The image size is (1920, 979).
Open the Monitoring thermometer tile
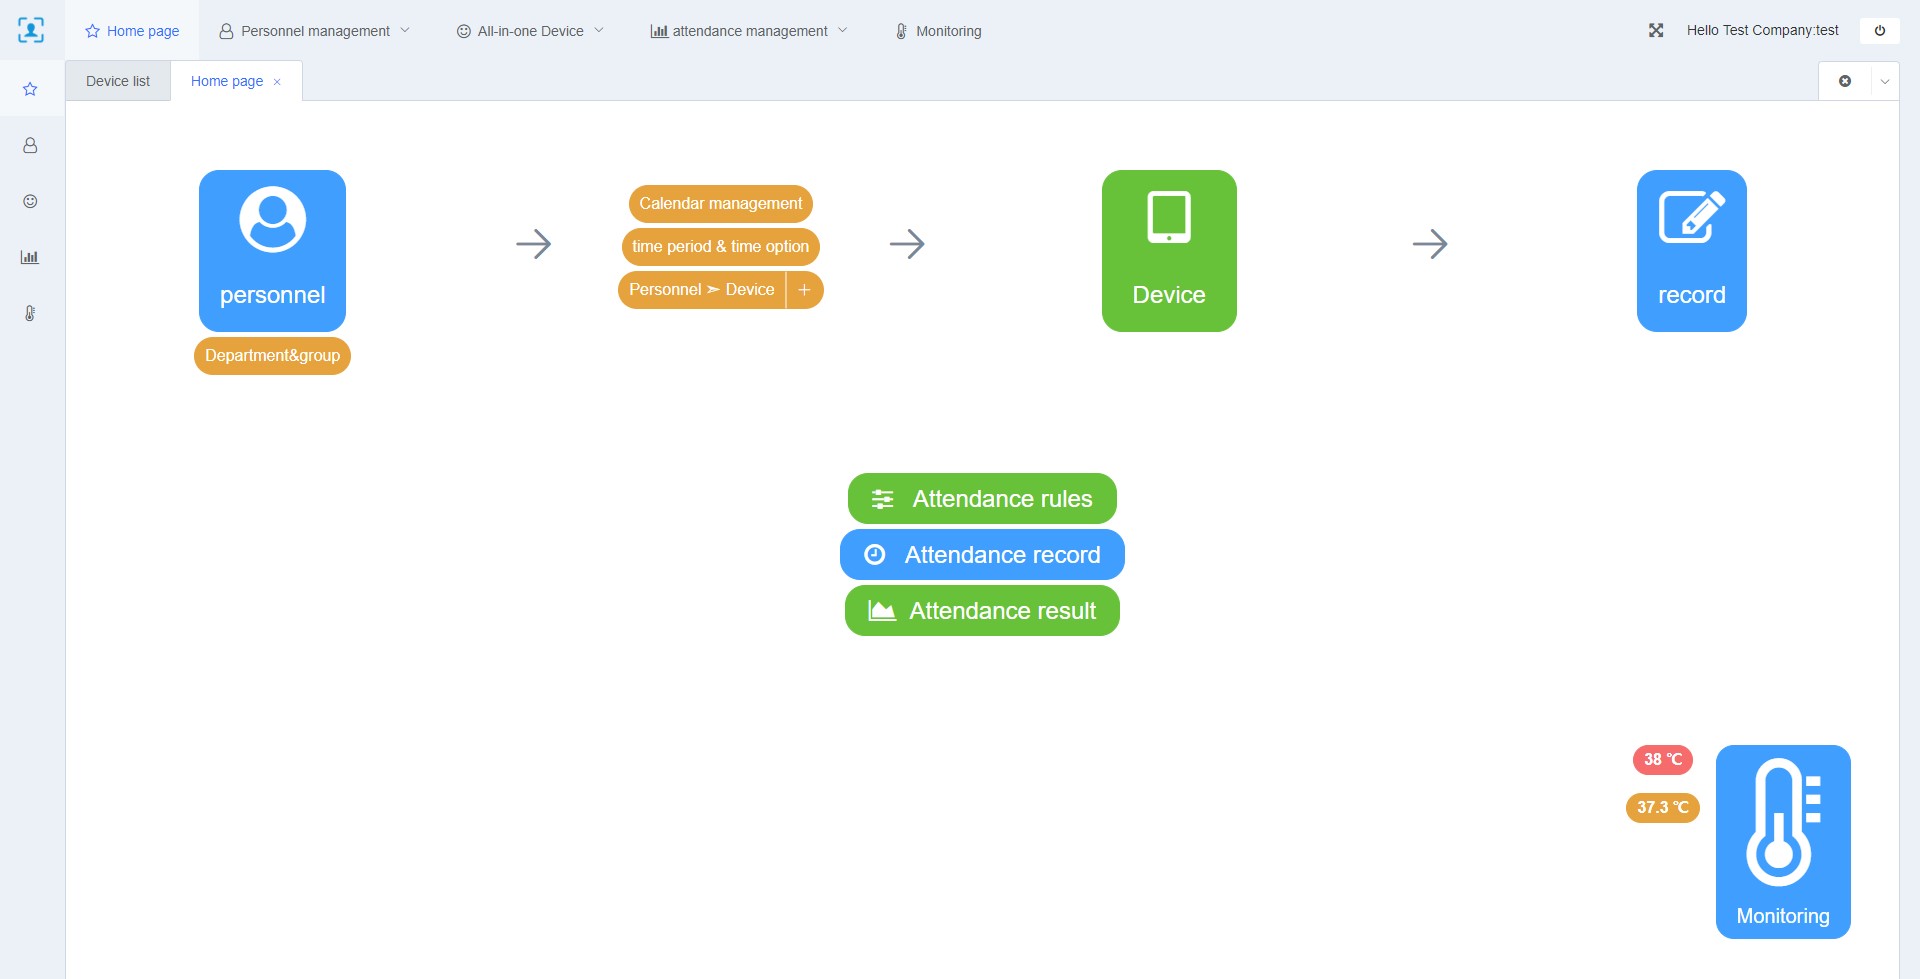(x=1782, y=841)
